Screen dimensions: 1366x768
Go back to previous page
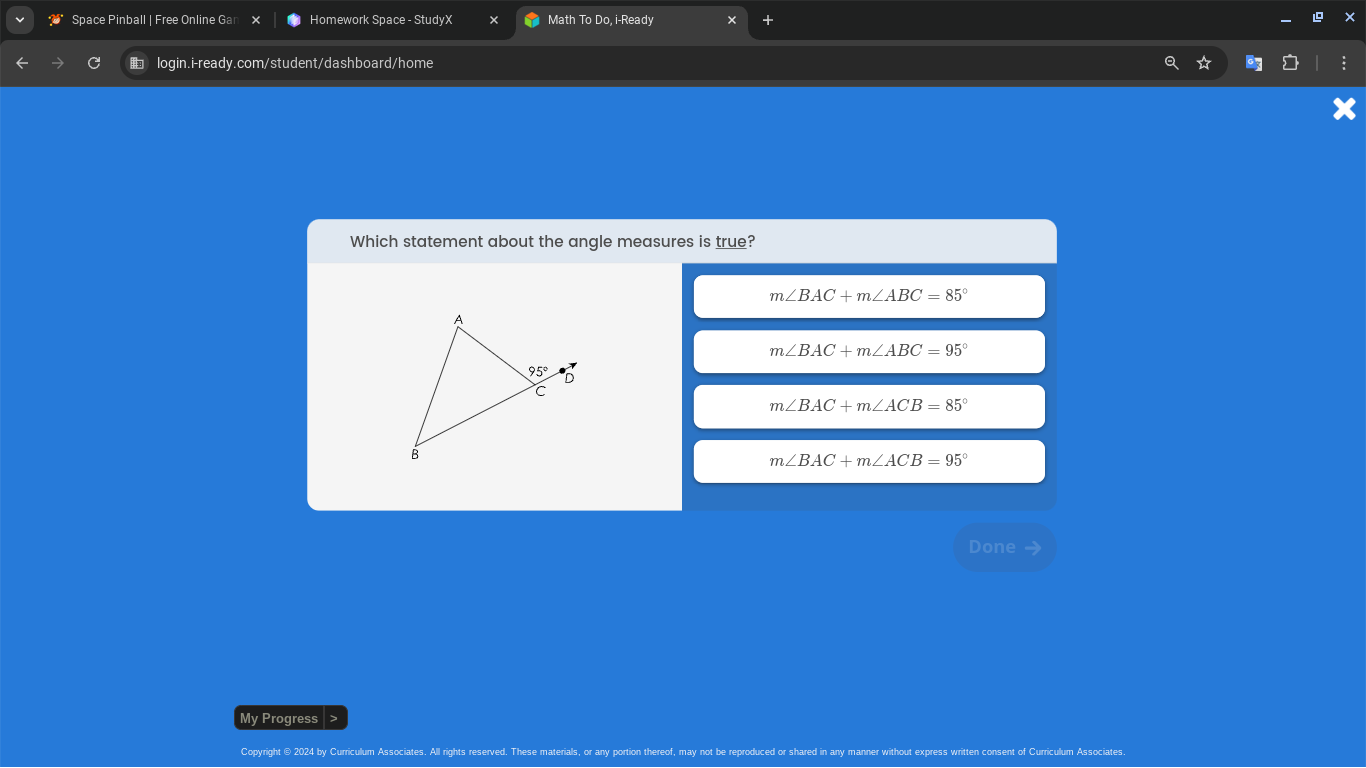click(22, 63)
